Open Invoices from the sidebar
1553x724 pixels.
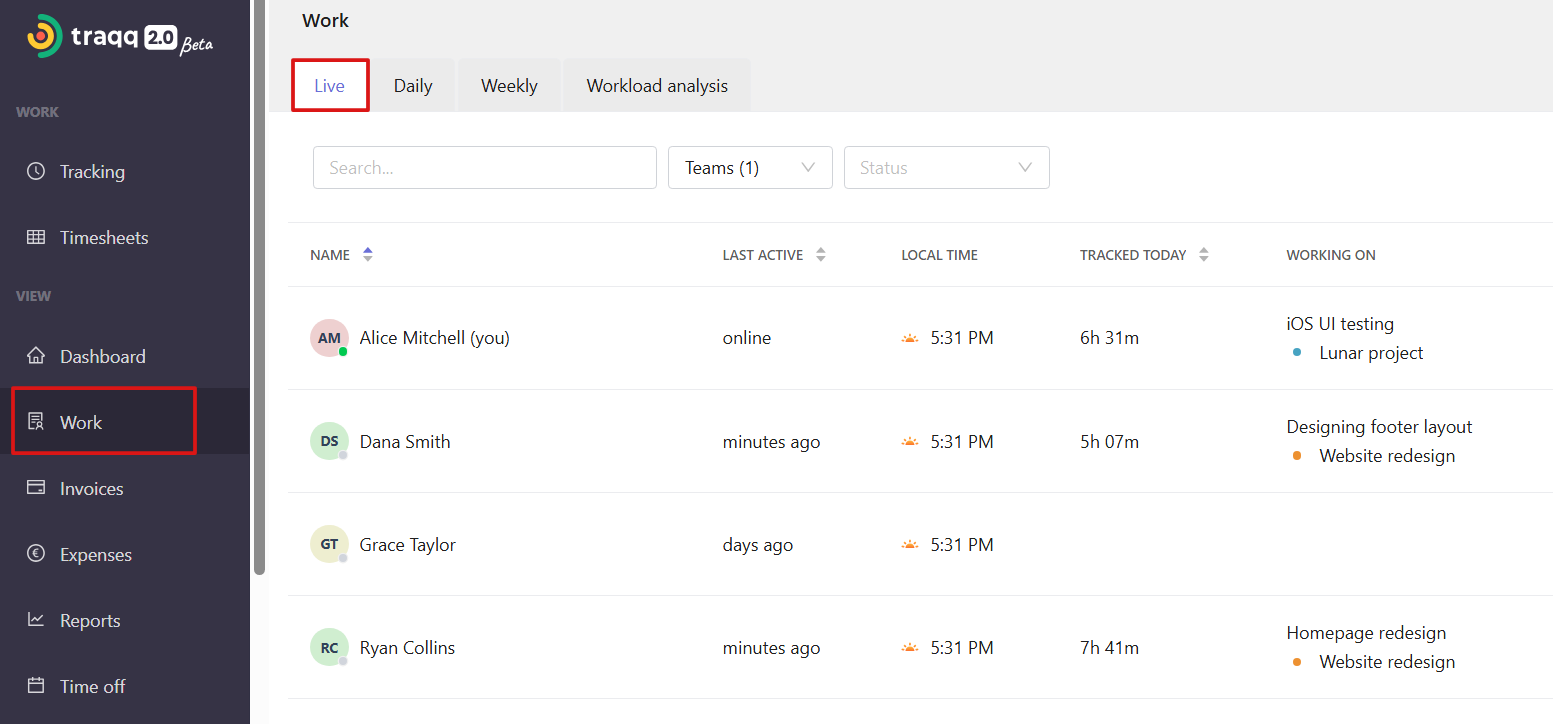(125, 488)
